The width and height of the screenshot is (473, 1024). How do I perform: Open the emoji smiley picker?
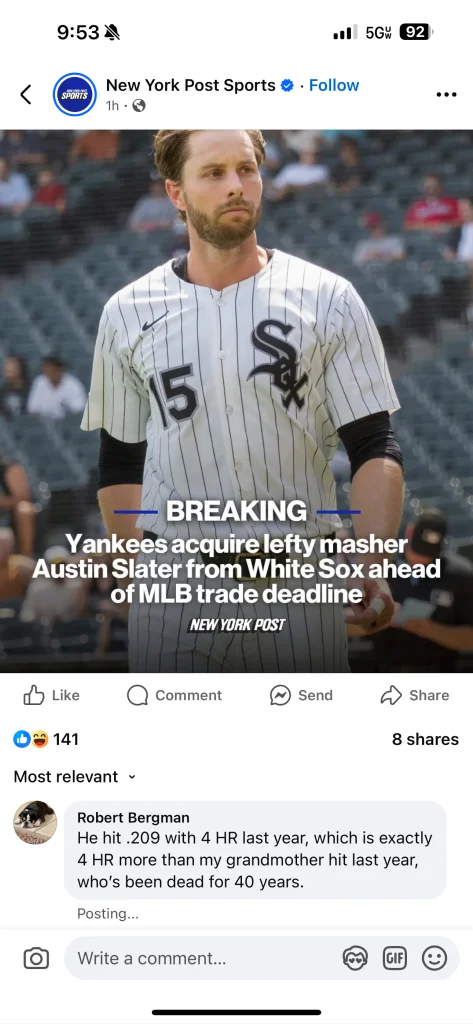click(434, 958)
